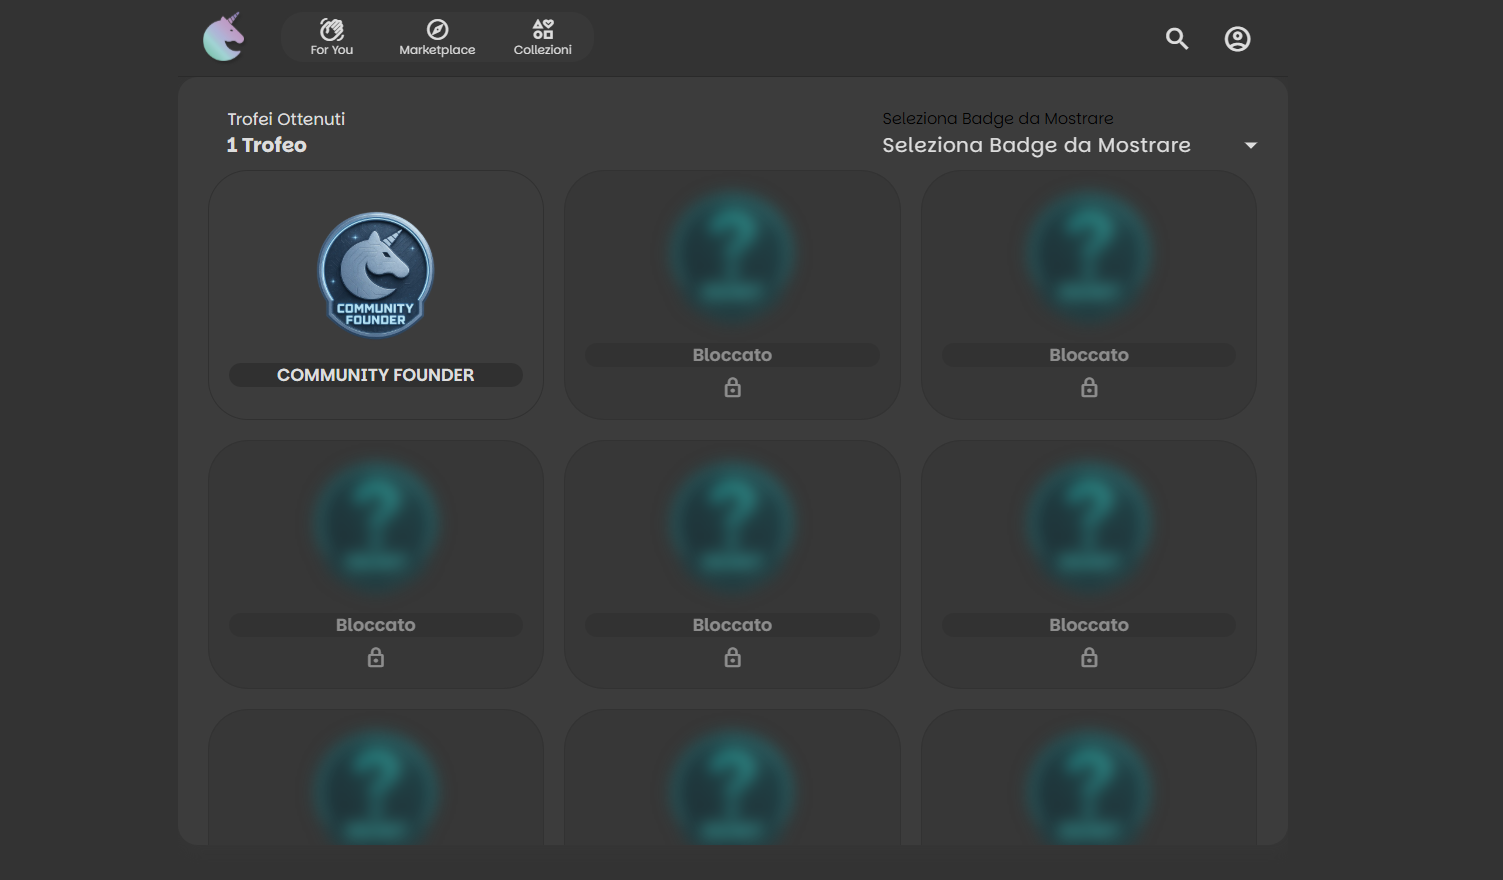Click the unicorn logo in header
Viewport: 1503px width, 880px height.
point(224,37)
